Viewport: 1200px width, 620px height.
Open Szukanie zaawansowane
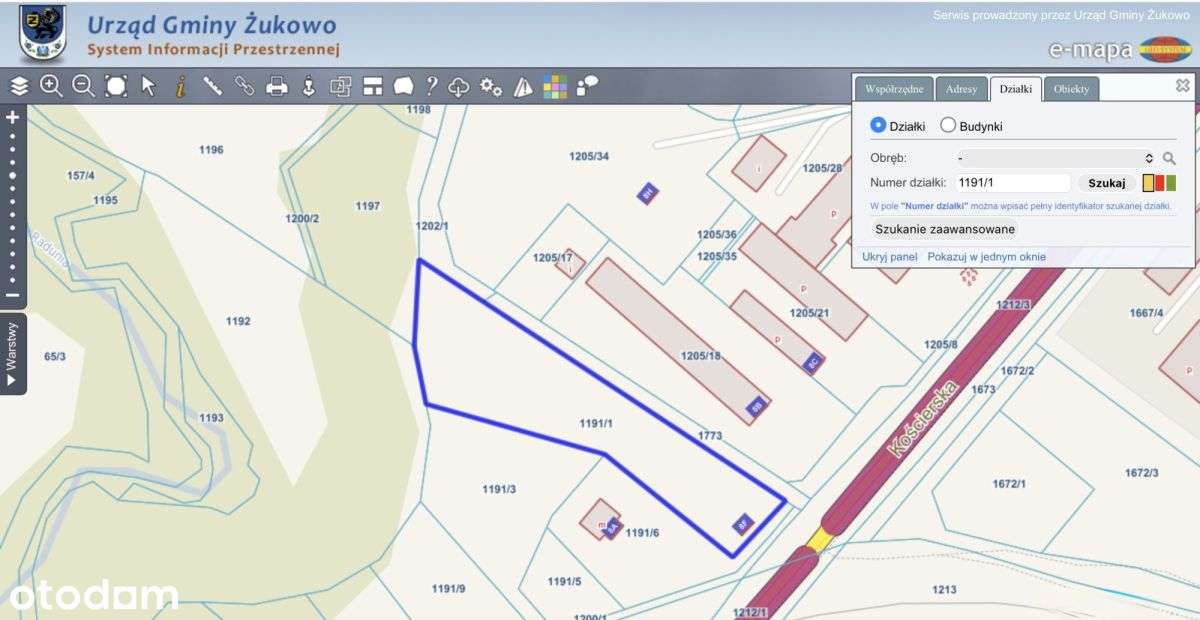pyautogui.click(x=945, y=229)
